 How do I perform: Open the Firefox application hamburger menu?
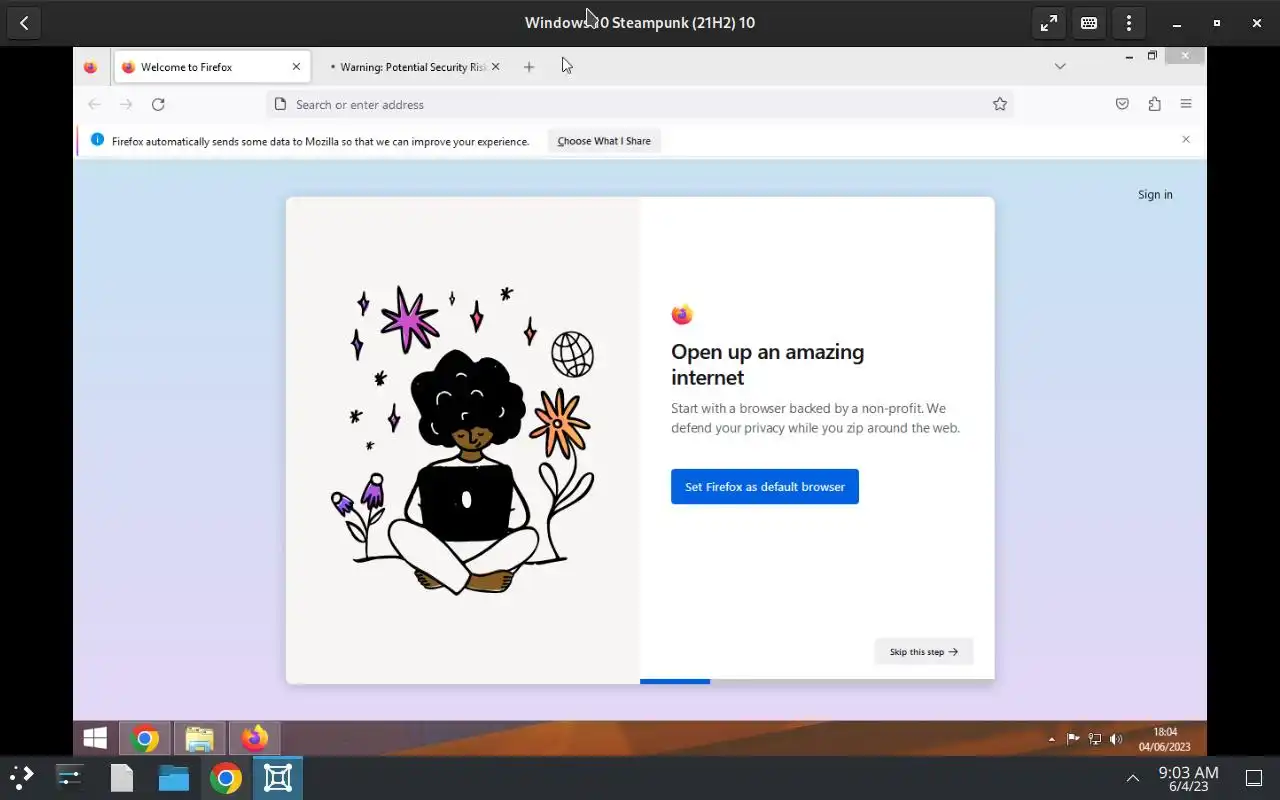[1186, 104]
